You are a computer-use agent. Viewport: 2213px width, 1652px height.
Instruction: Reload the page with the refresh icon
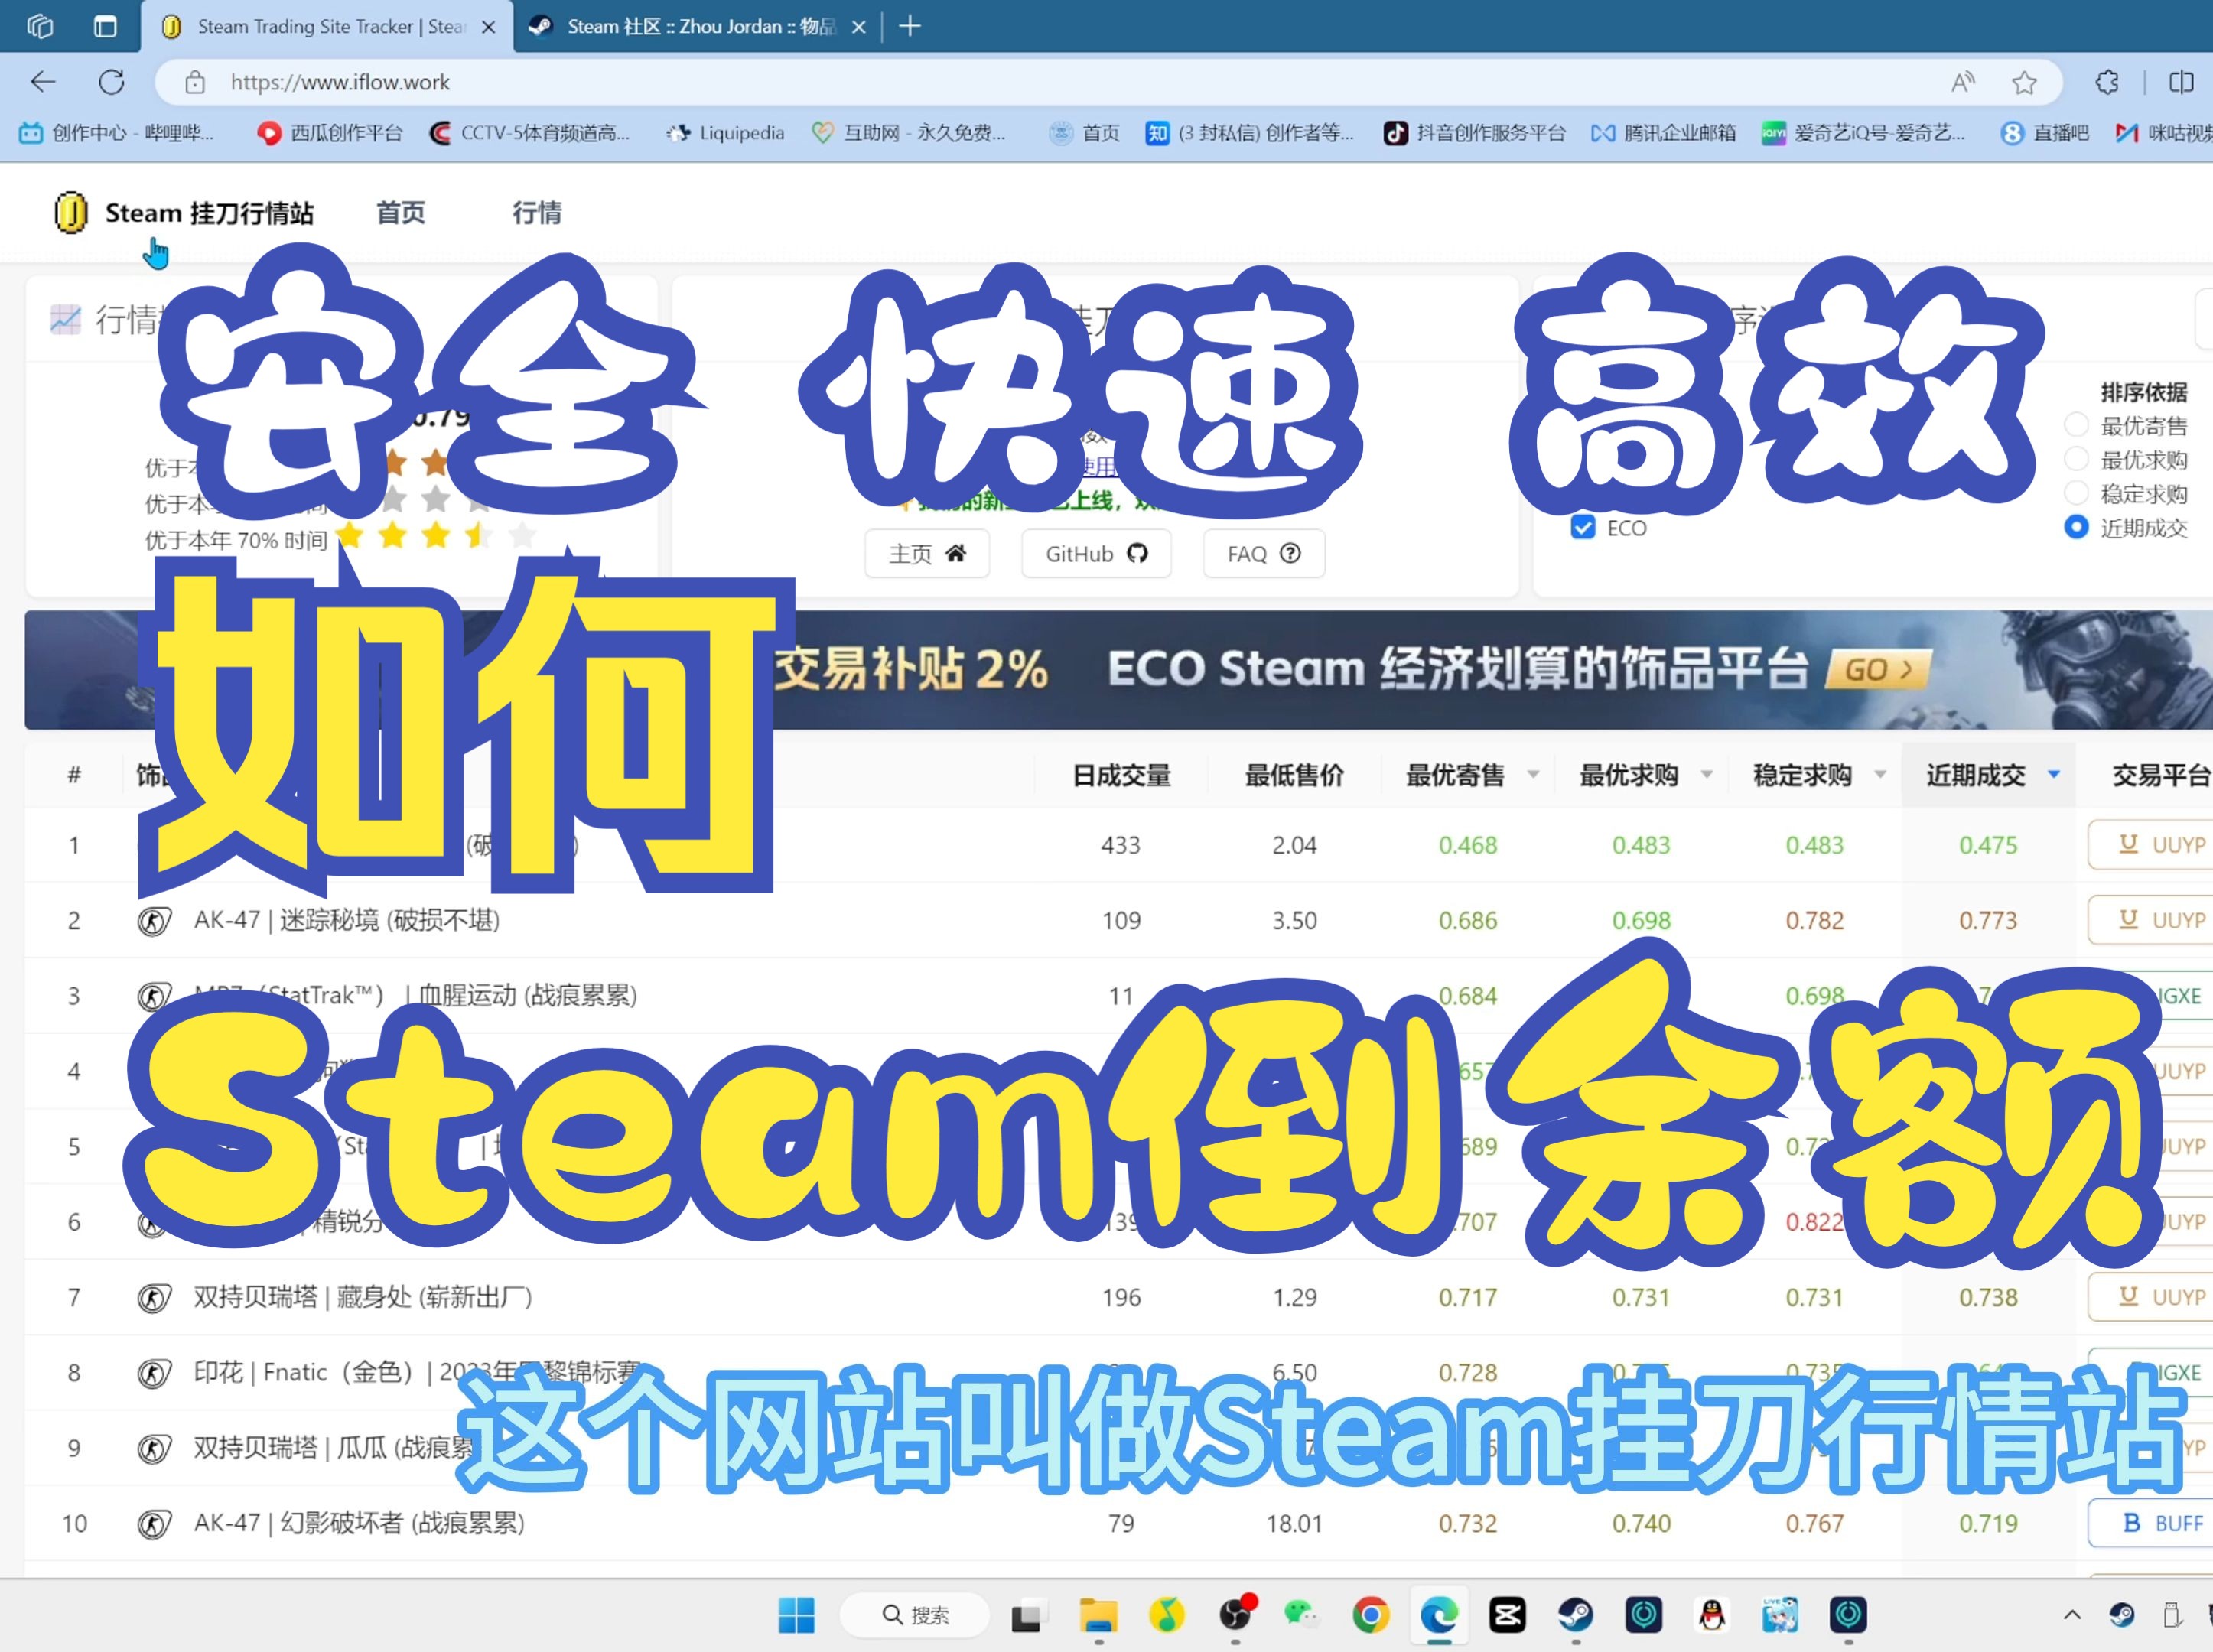[112, 82]
